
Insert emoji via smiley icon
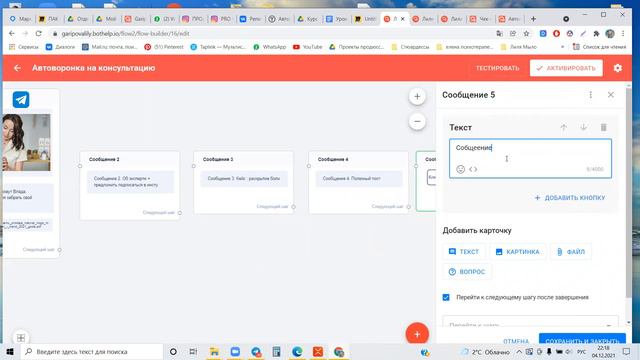click(460, 169)
